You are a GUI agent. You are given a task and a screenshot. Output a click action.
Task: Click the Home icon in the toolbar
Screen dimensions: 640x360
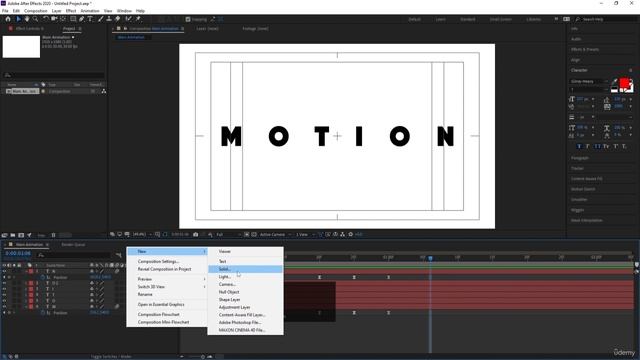pyautogui.click(x=8, y=19)
